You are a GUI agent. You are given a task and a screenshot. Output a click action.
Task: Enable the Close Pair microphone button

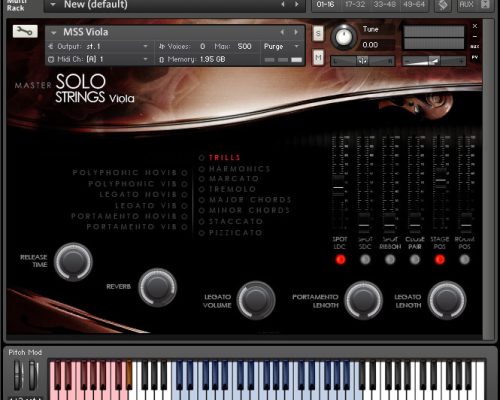pyautogui.click(x=415, y=259)
